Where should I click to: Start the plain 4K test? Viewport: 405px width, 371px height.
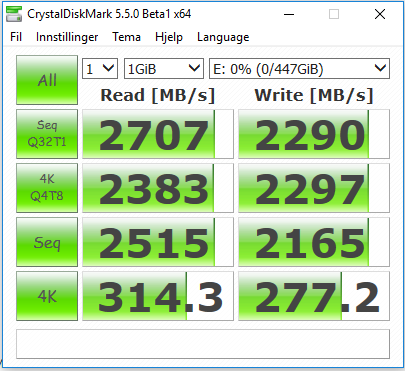click(47, 296)
